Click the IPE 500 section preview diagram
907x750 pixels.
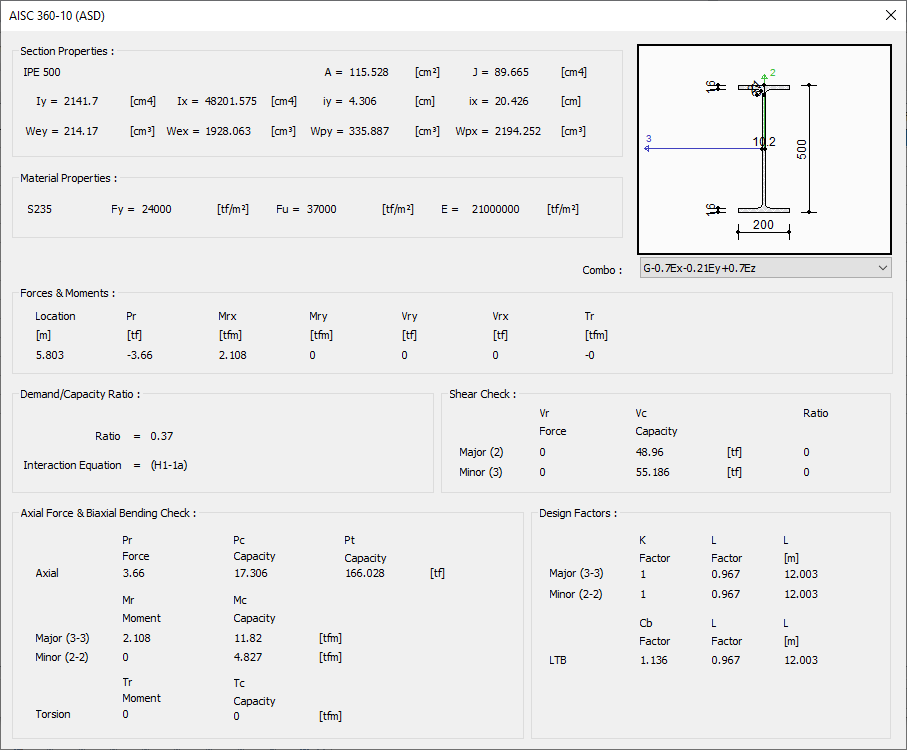763,148
